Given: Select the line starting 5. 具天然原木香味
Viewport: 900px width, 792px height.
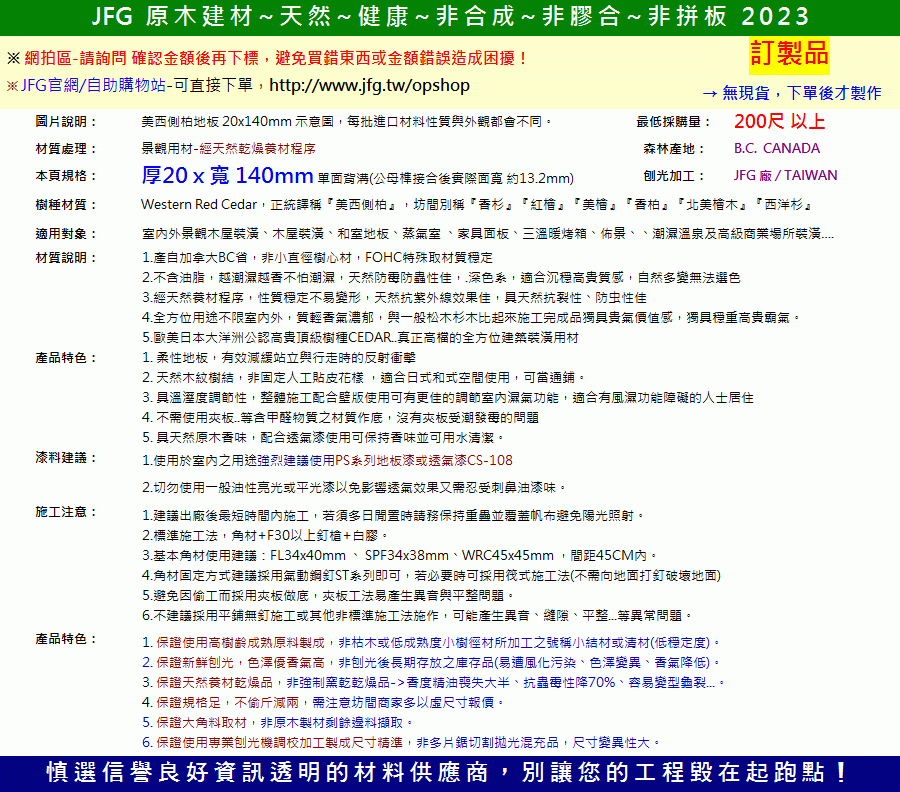Looking at the screenshot, I should (323, 437).
